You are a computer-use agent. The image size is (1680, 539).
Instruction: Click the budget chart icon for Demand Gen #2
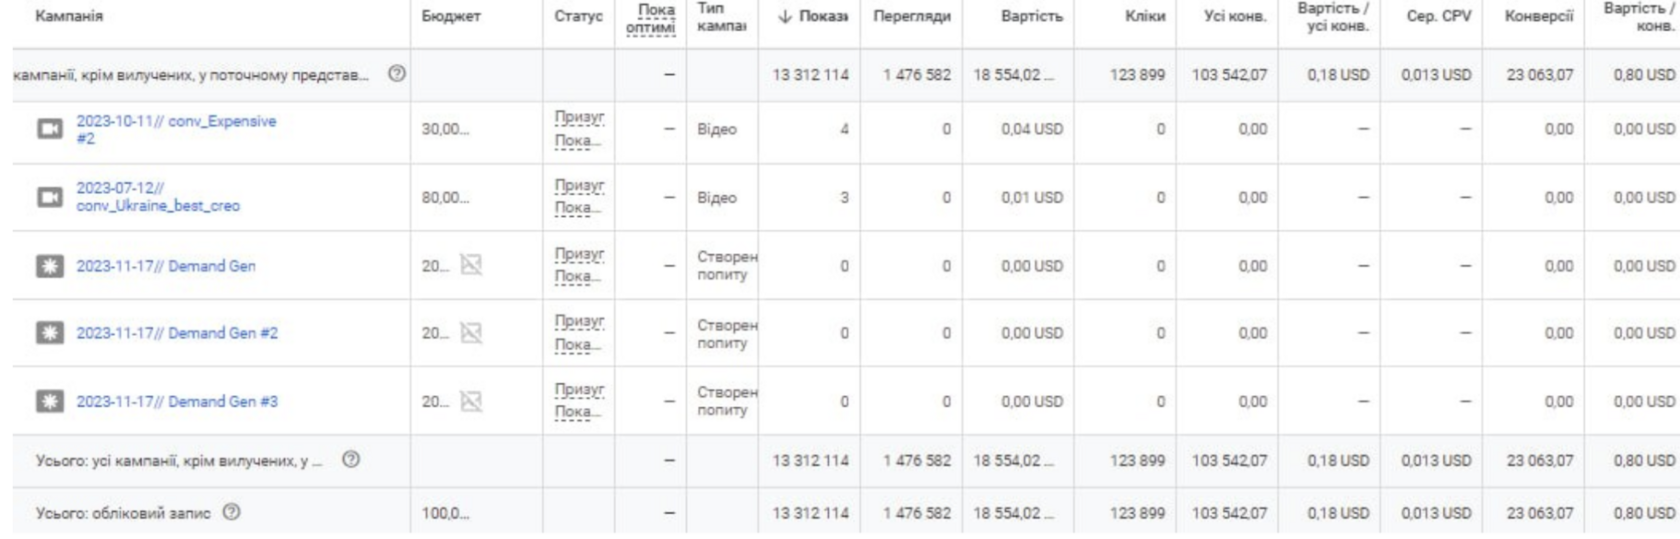click(x=471, y=333)
